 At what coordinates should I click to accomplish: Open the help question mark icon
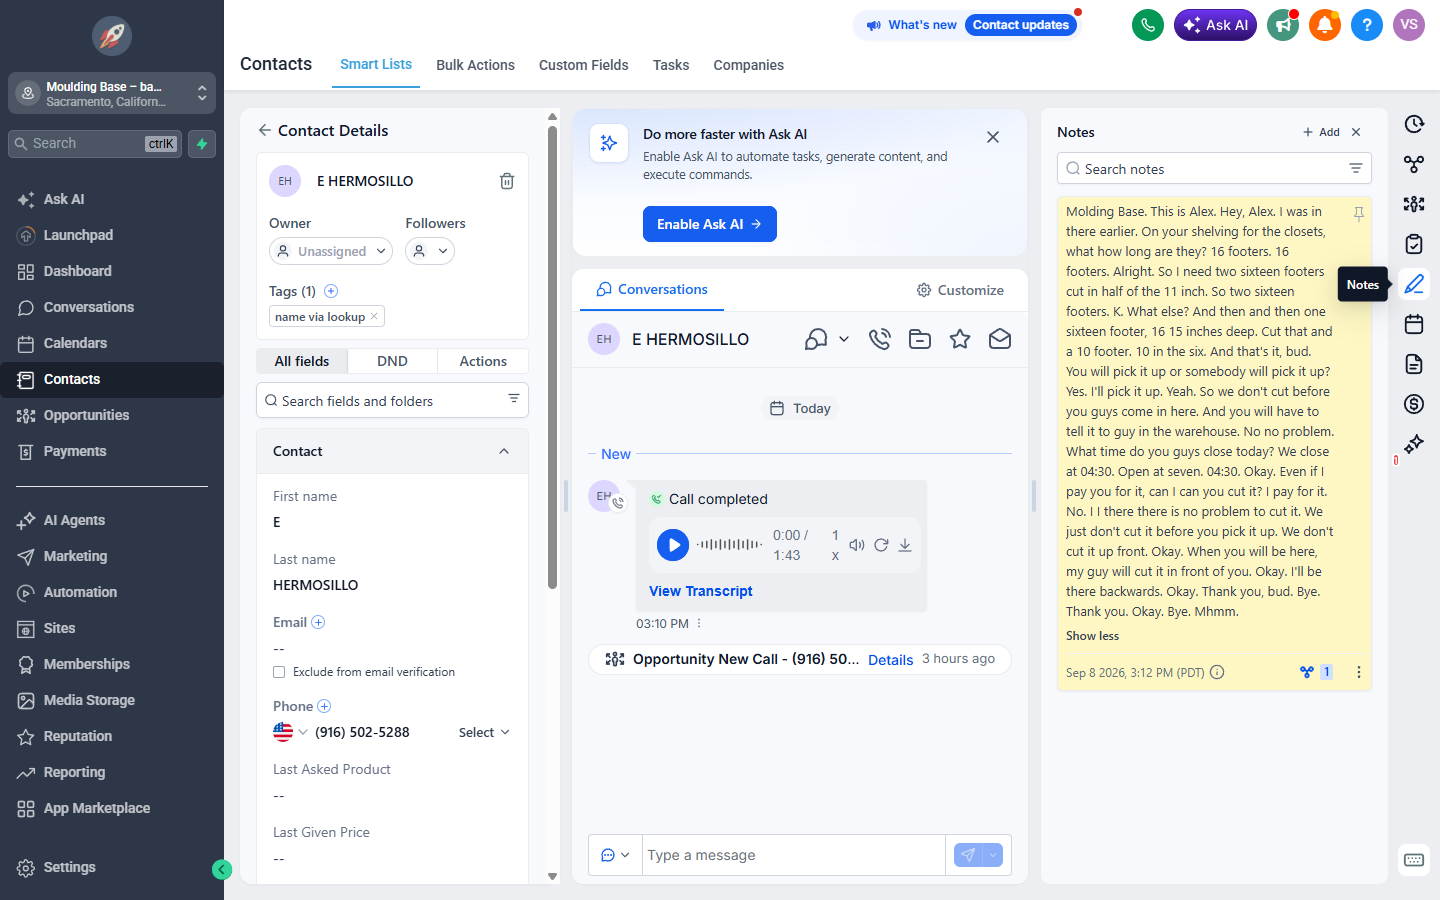click(x=1367, y=25)
